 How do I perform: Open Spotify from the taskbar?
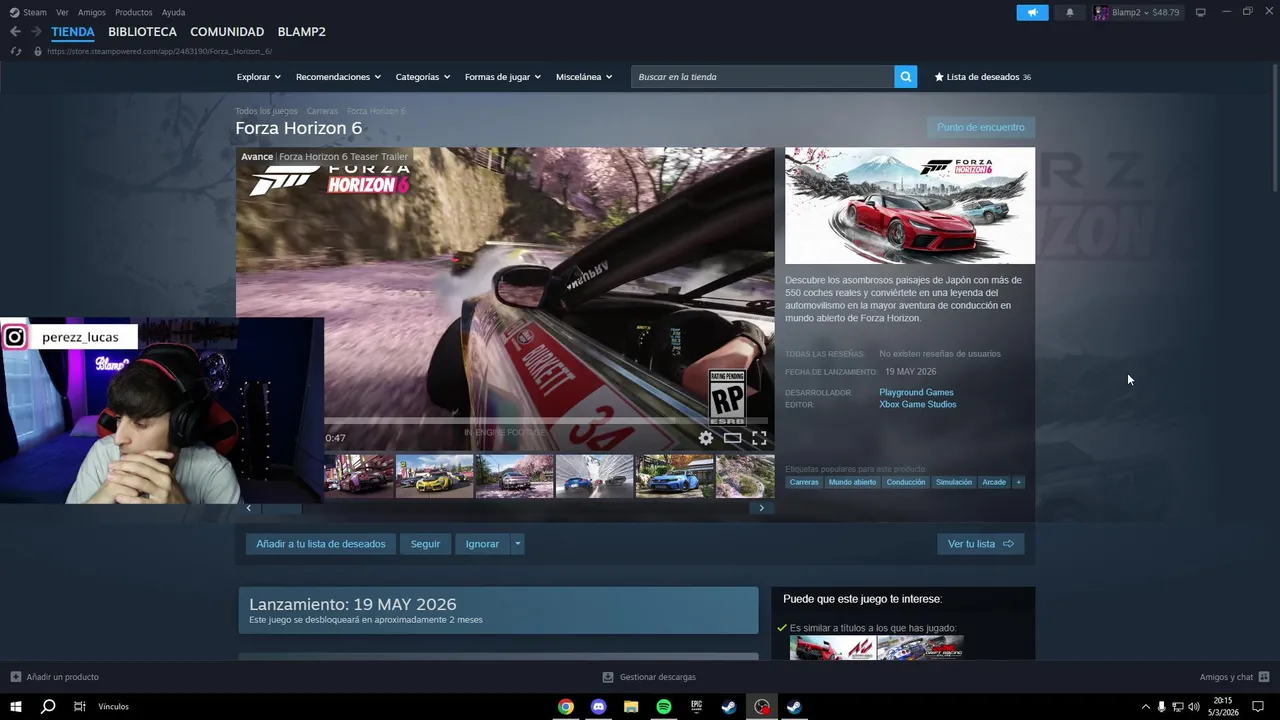coord(664,707)
